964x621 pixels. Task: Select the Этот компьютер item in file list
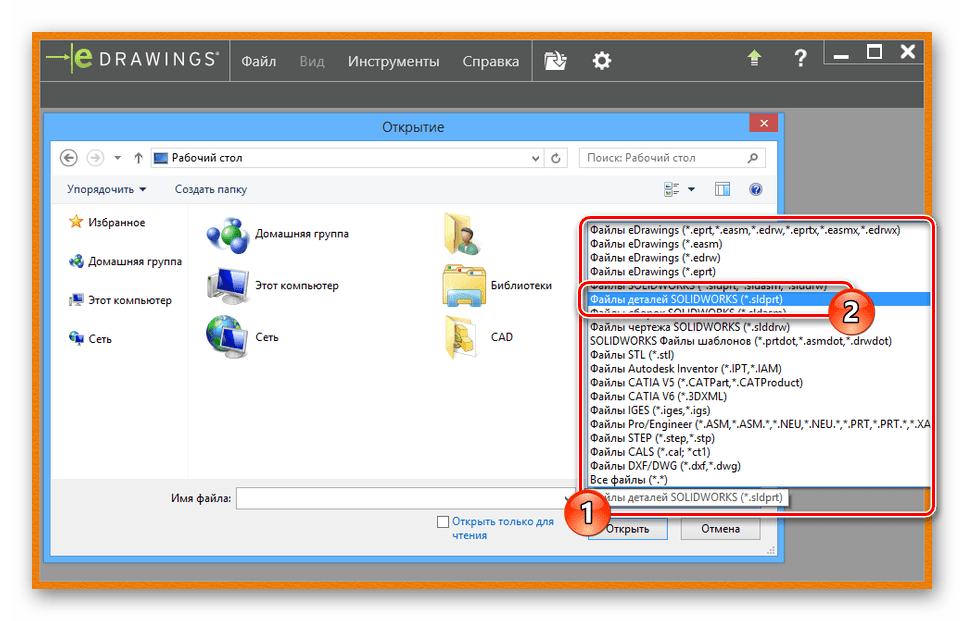click(272, 286)
